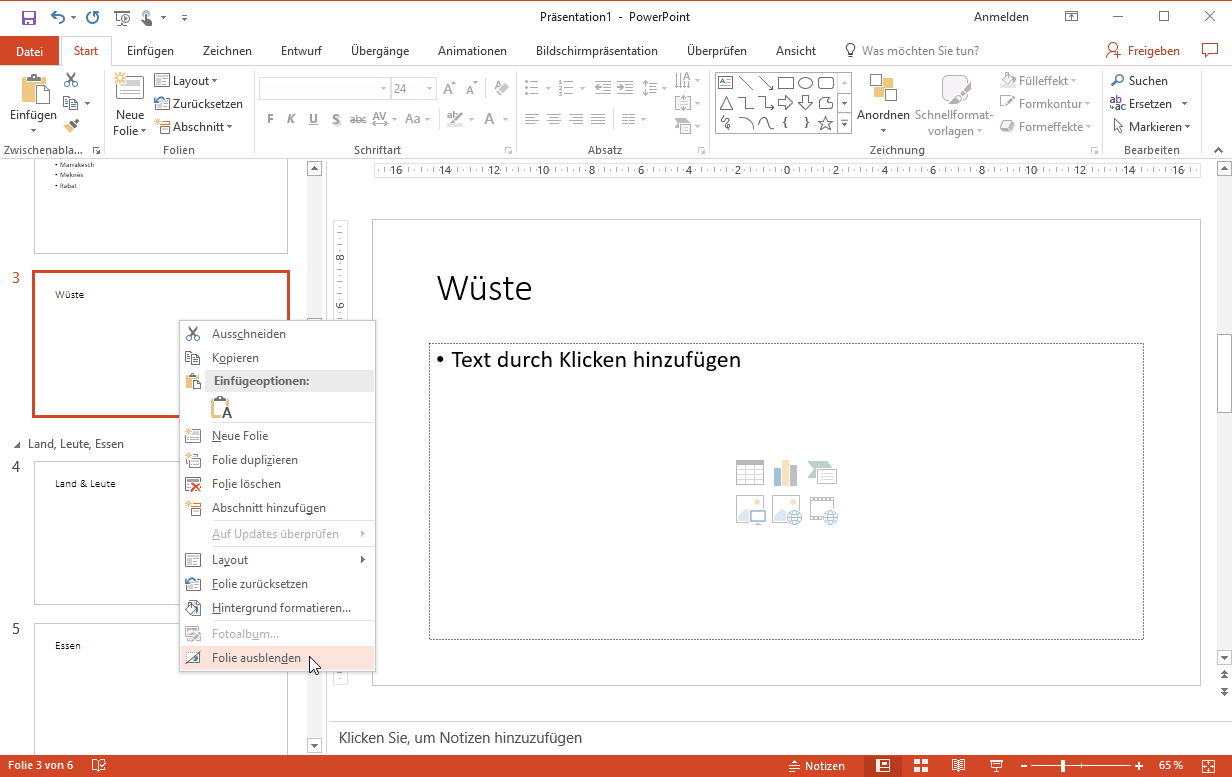1232x777 pixels.
Task: Choose Folie duplizieren in the context menu
Action: pos(277,460)
